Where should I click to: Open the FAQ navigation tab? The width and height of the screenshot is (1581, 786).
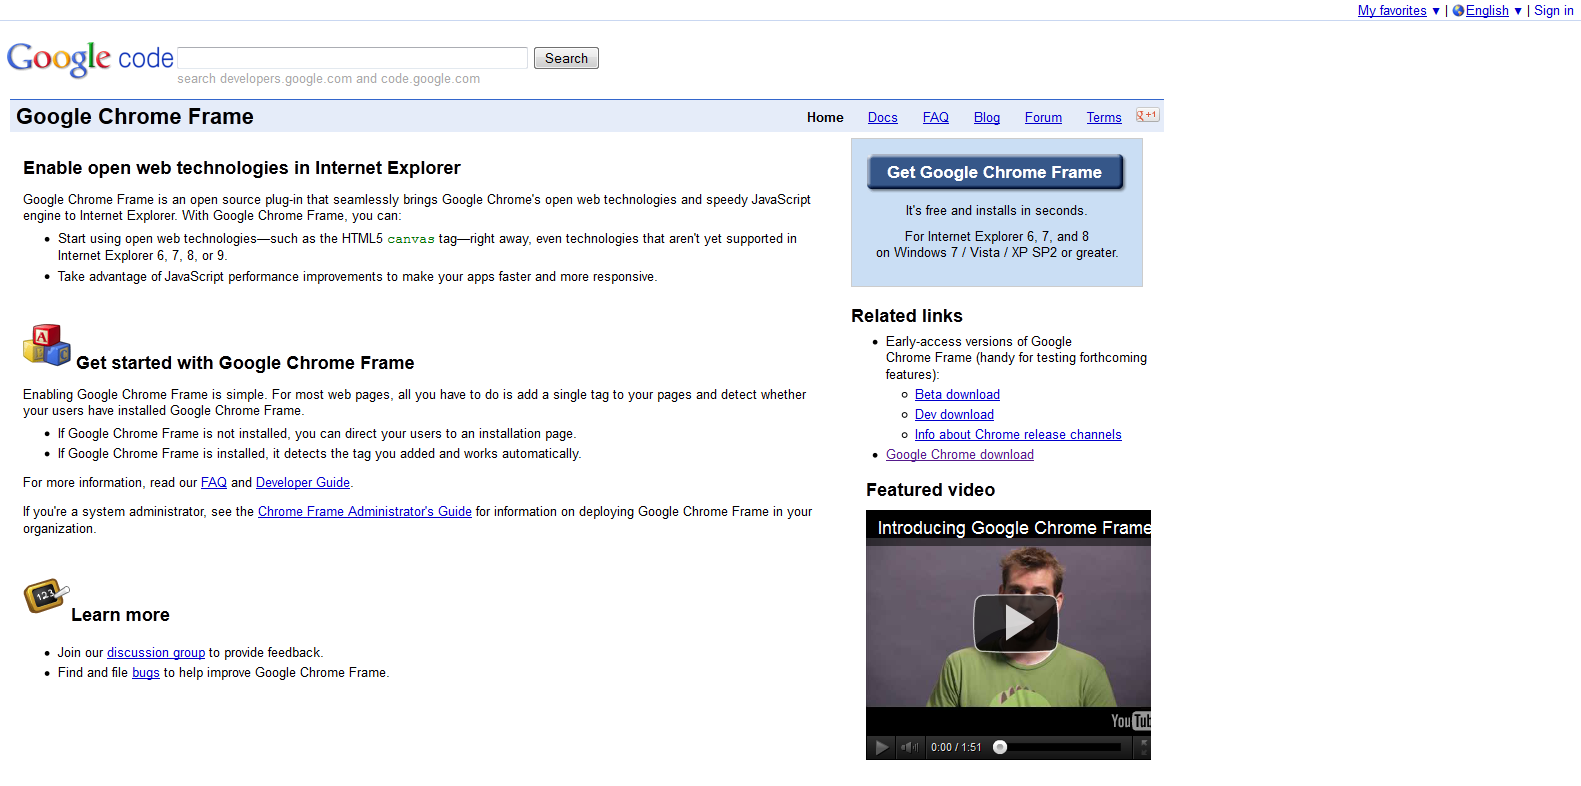[x=936, y=117]
